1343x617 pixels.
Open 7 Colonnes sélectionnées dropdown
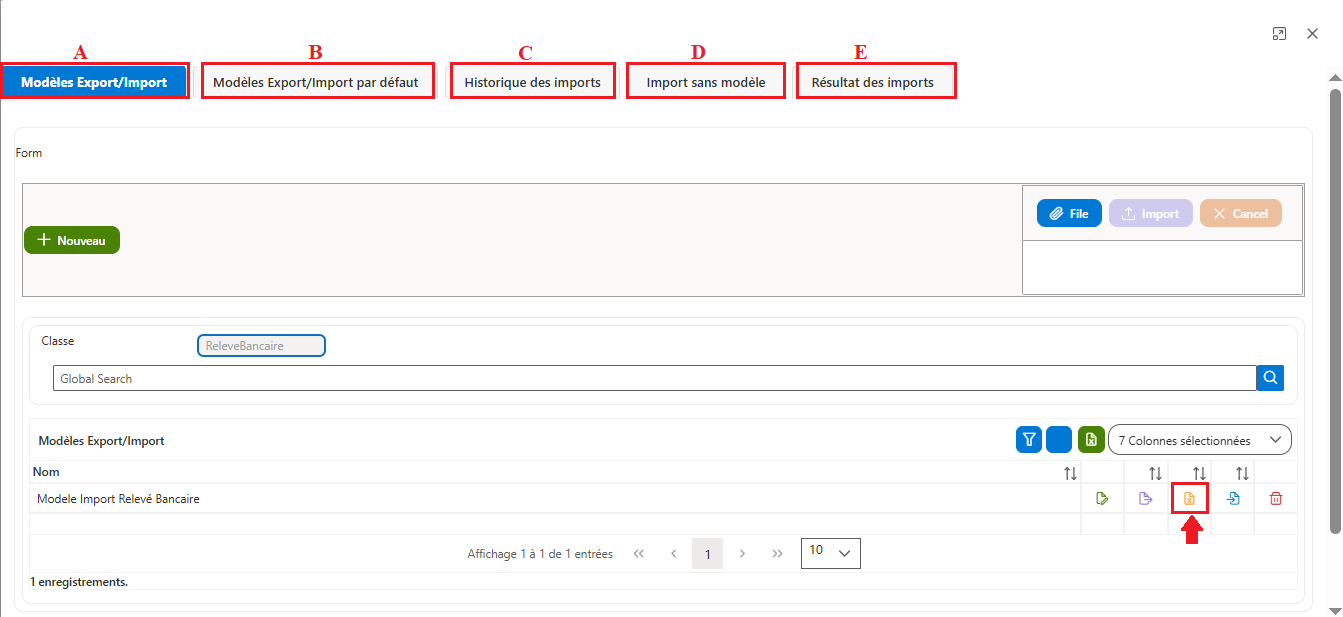click(x=1200, y=440)
